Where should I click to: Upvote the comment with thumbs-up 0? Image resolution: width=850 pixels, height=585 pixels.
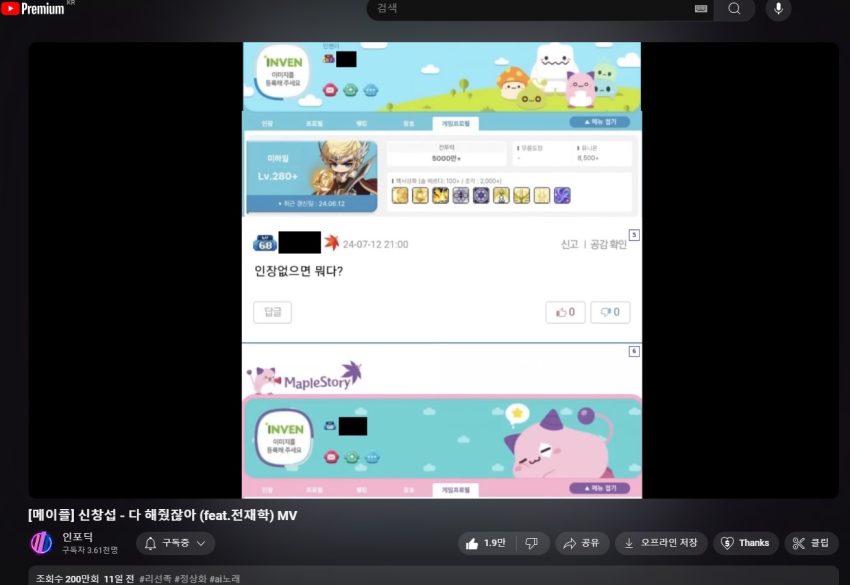(565, 312)
